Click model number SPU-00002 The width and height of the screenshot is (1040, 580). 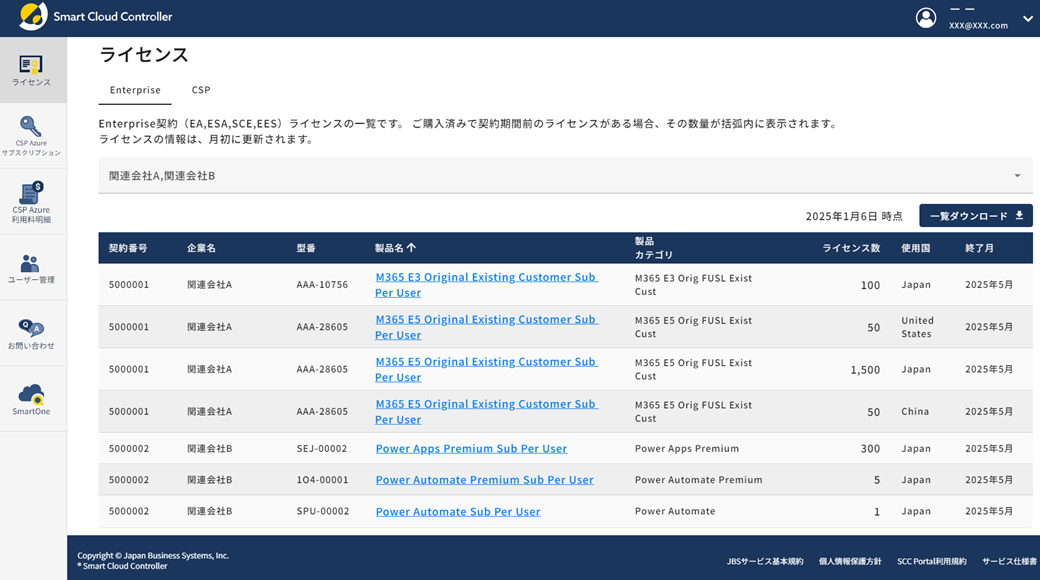pos(322,512)
